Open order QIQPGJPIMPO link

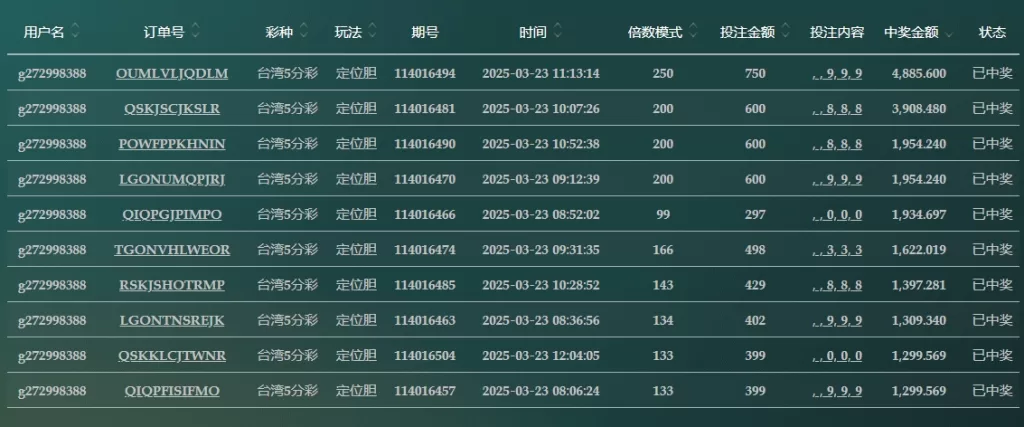coord(172,214)
